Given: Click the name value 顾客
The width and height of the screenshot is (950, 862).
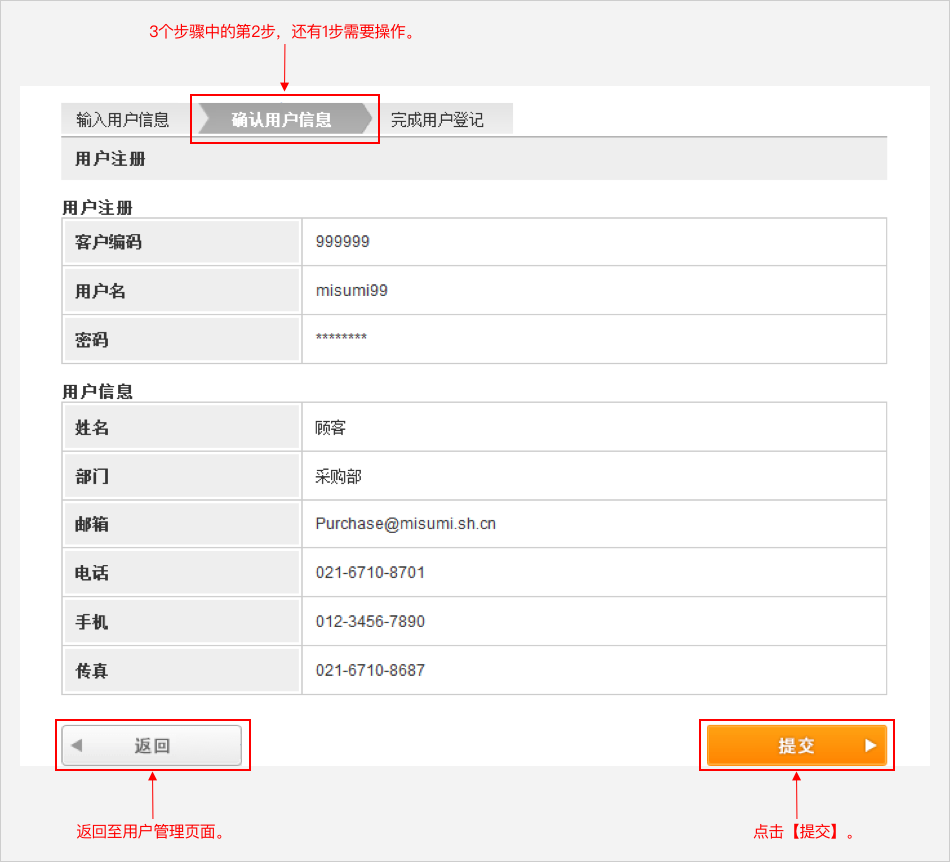Looking at the screenshot, I should click(x=331, y=428).
